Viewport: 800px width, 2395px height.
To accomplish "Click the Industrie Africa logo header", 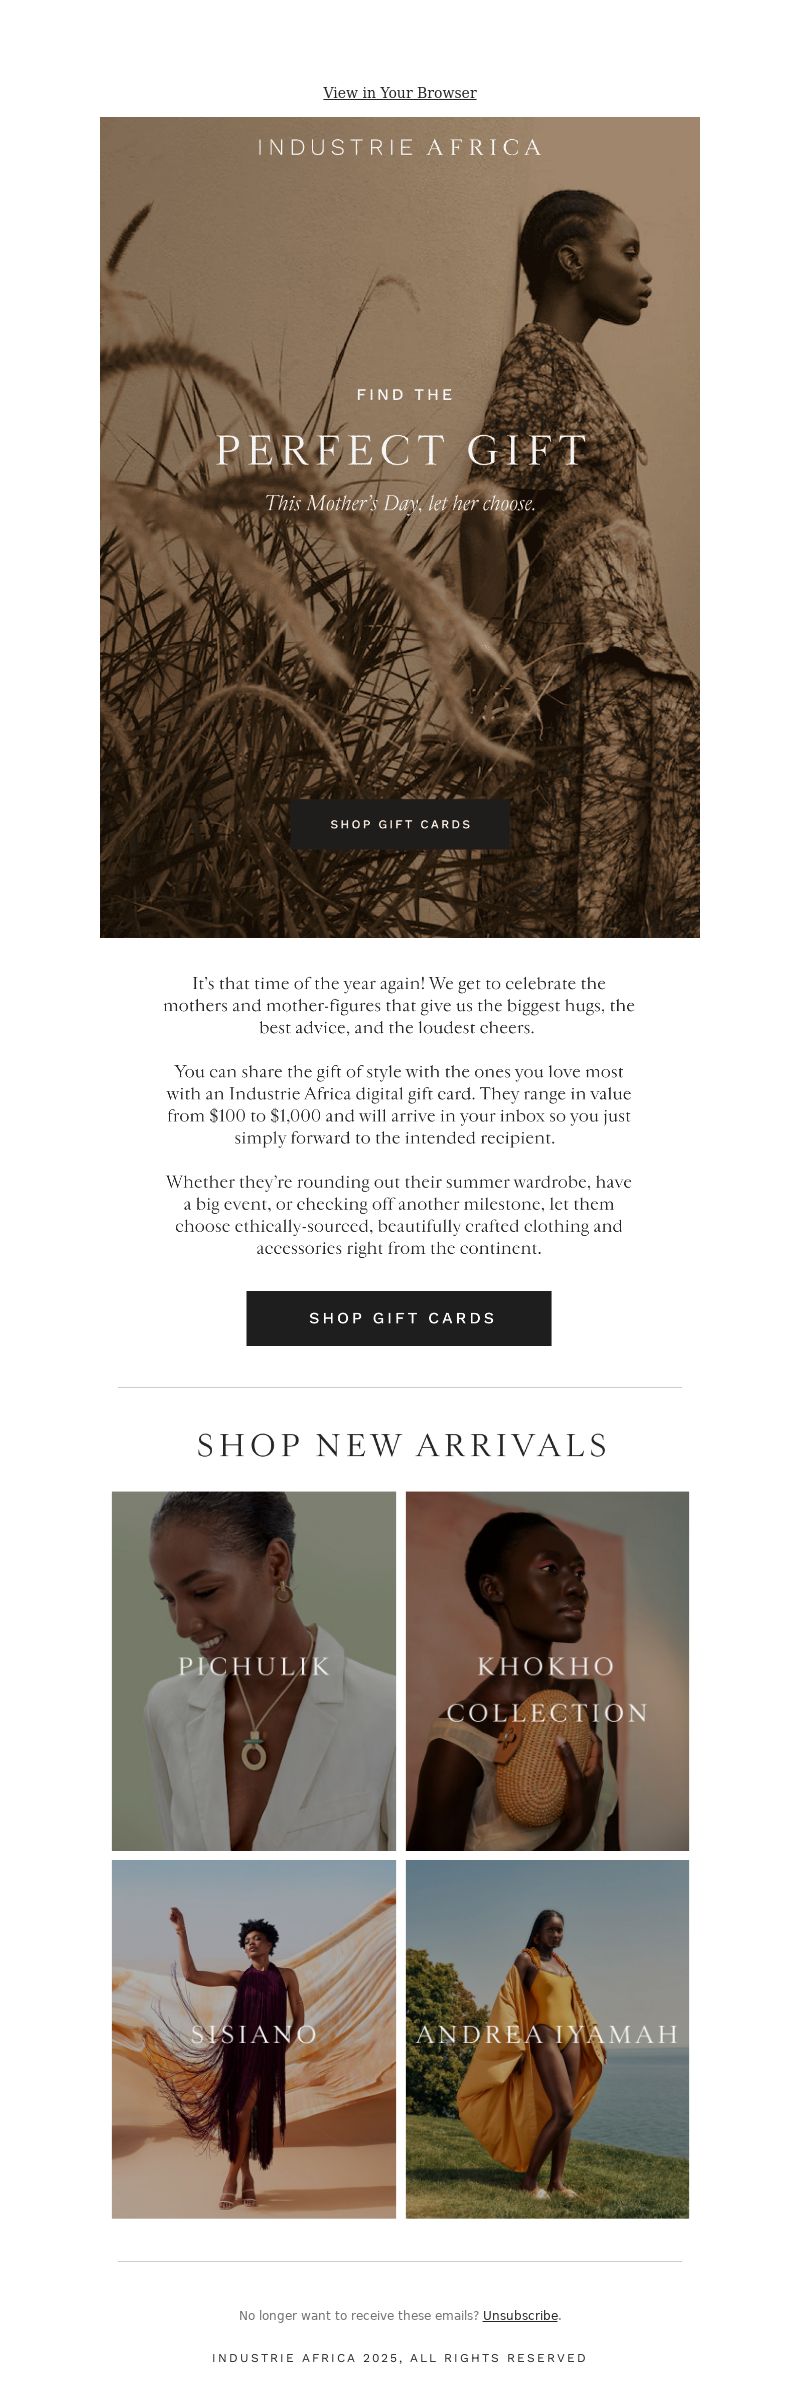I will [400, 148].
